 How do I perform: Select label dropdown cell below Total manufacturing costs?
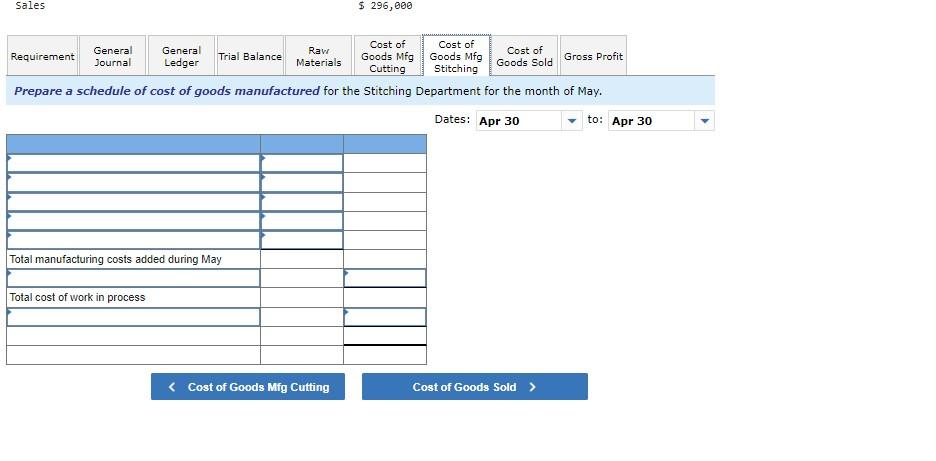(x=134, y=278)
